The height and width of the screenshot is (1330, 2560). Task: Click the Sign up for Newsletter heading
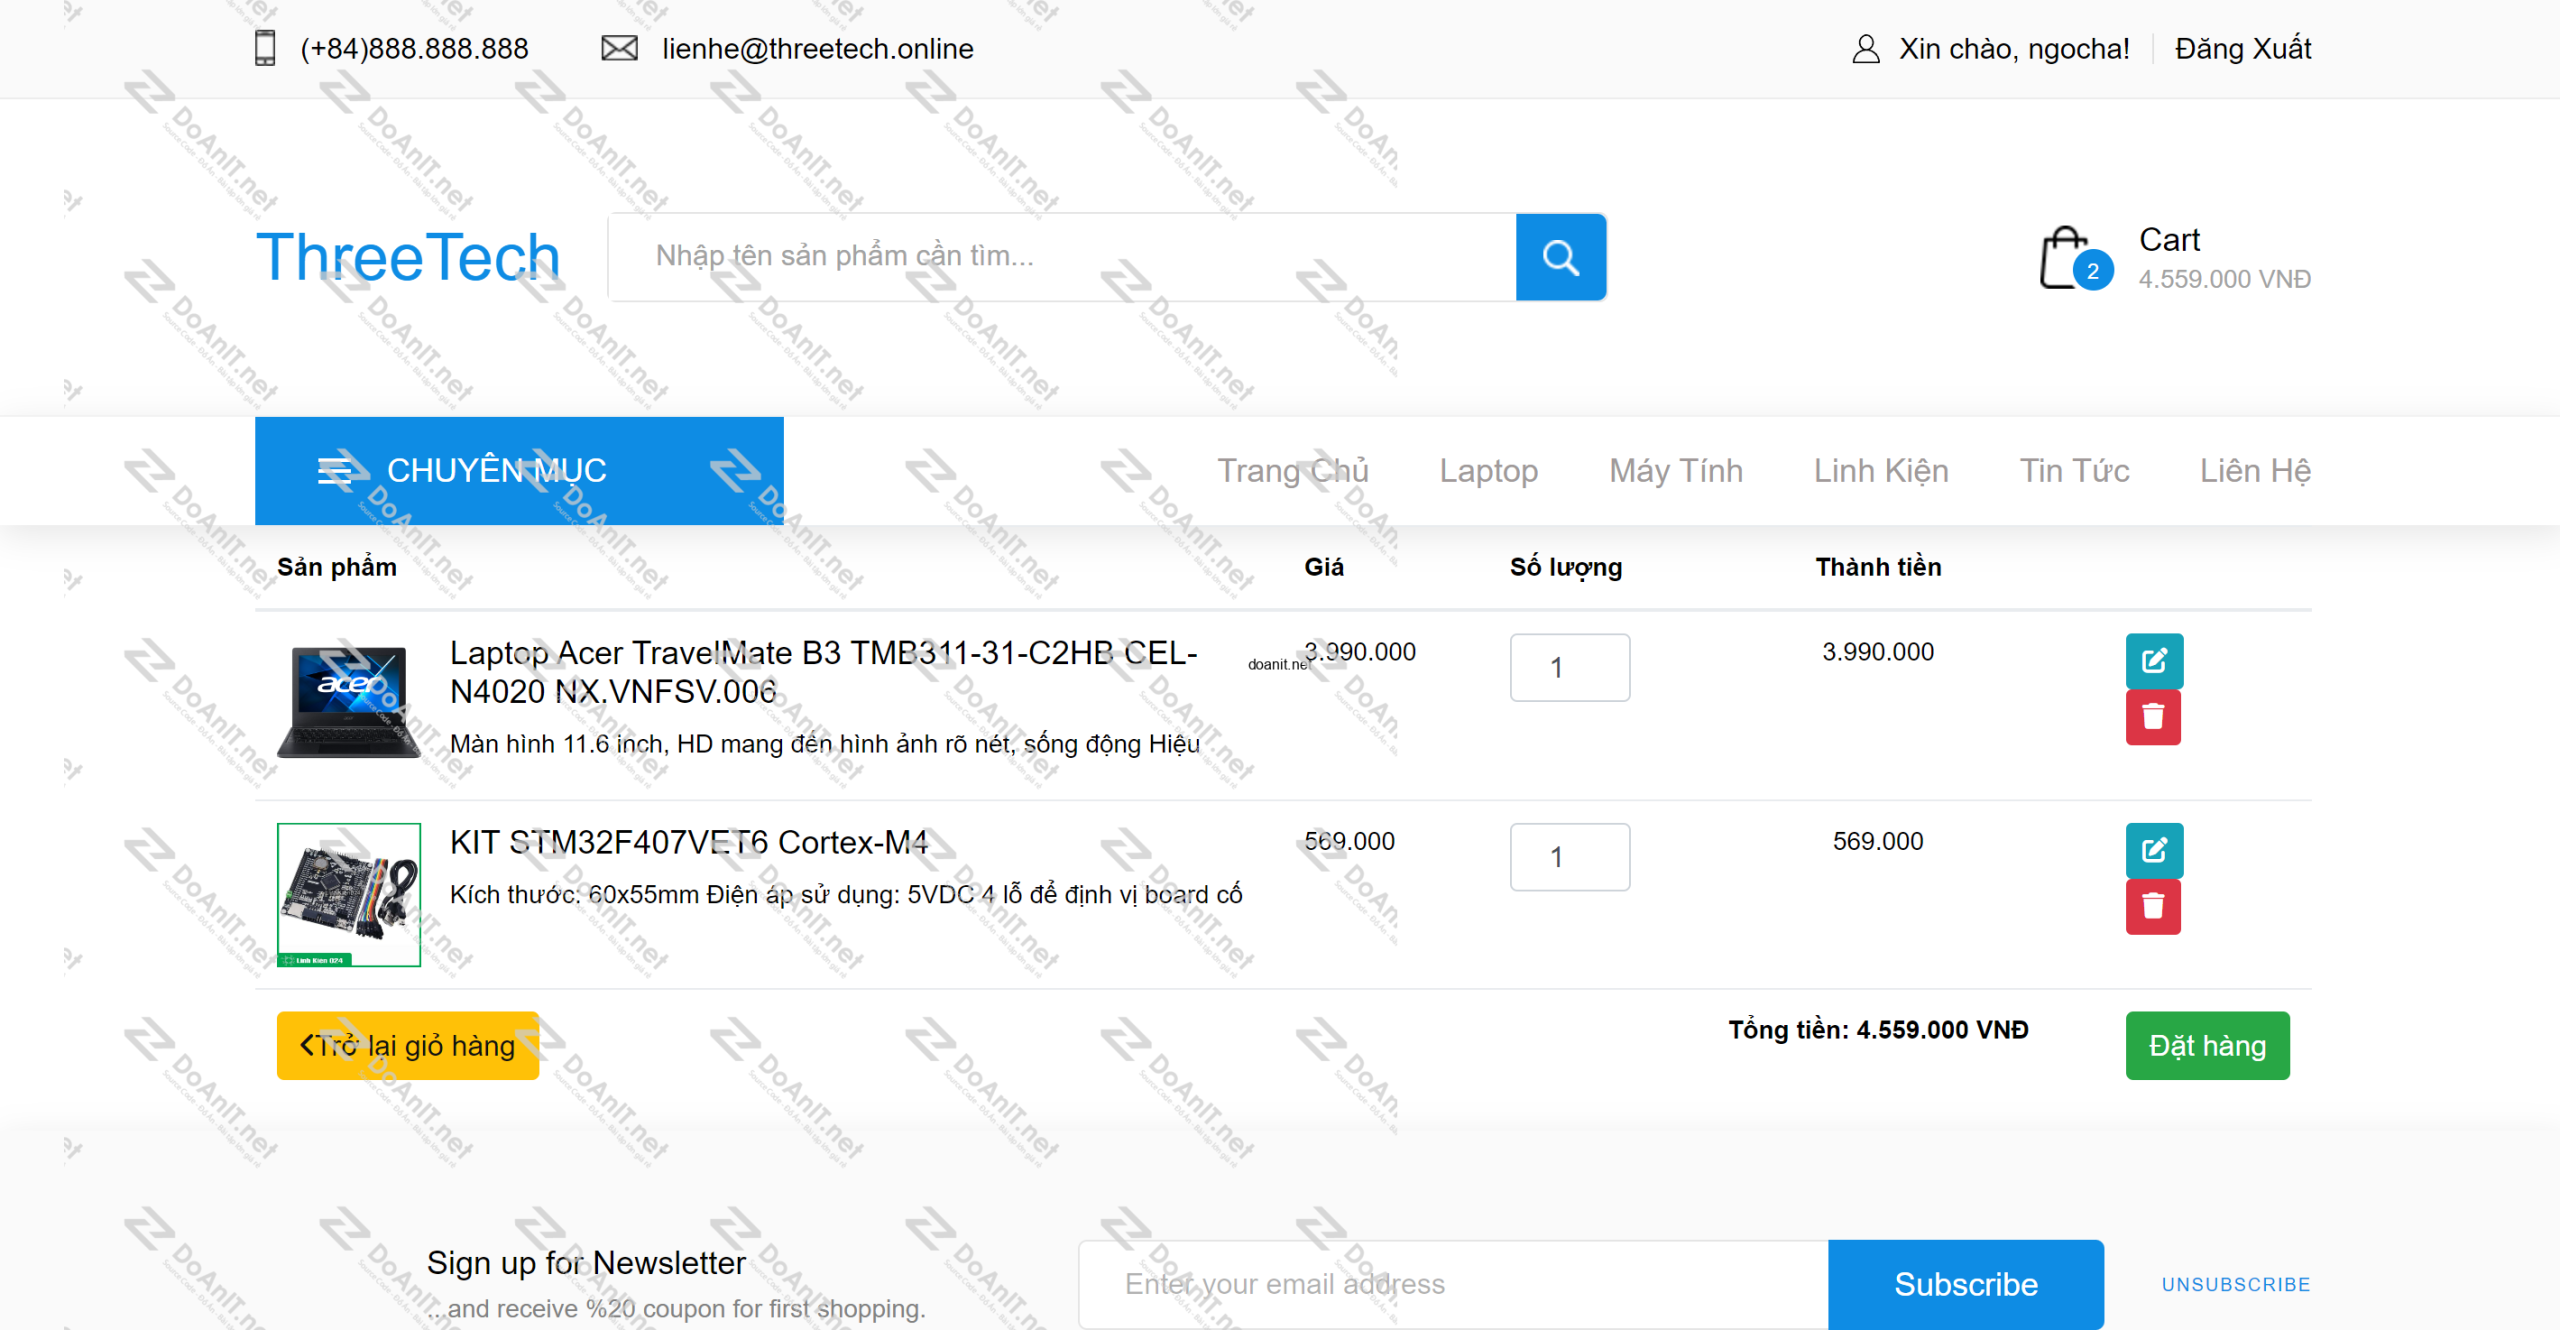coord(586,1263)
